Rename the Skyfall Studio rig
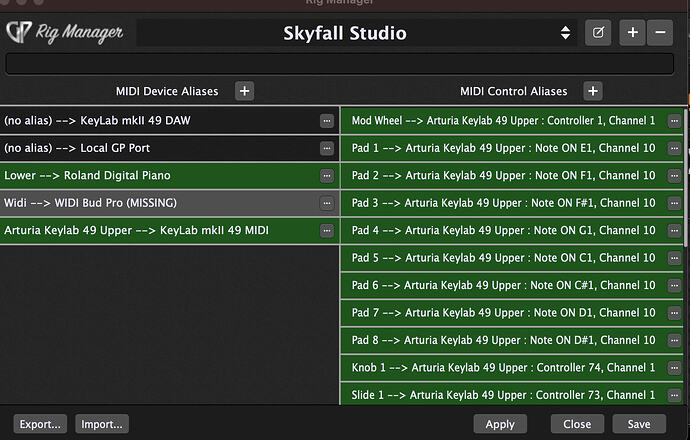This screenshot has height=440, width=690. point(598,33)
